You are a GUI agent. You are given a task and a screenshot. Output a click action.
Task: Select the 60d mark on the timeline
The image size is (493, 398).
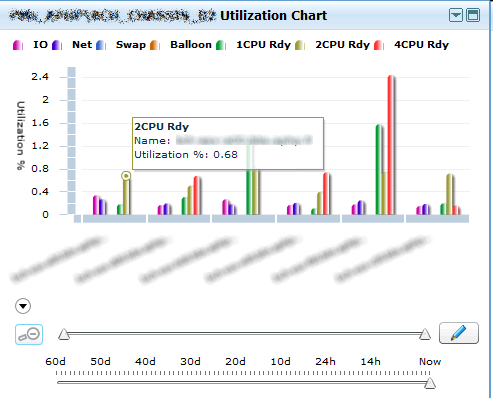55,362
